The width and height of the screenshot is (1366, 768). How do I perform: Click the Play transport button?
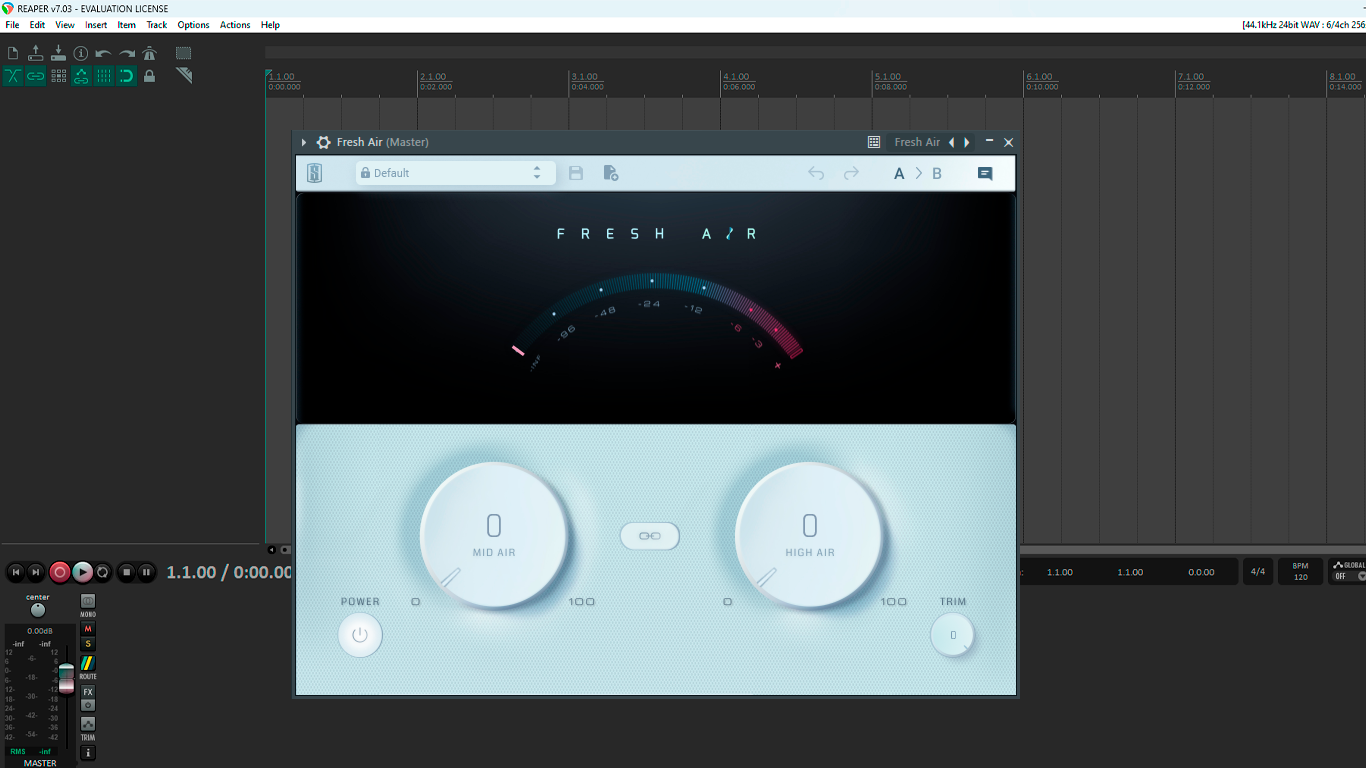(x=82, y=572)
